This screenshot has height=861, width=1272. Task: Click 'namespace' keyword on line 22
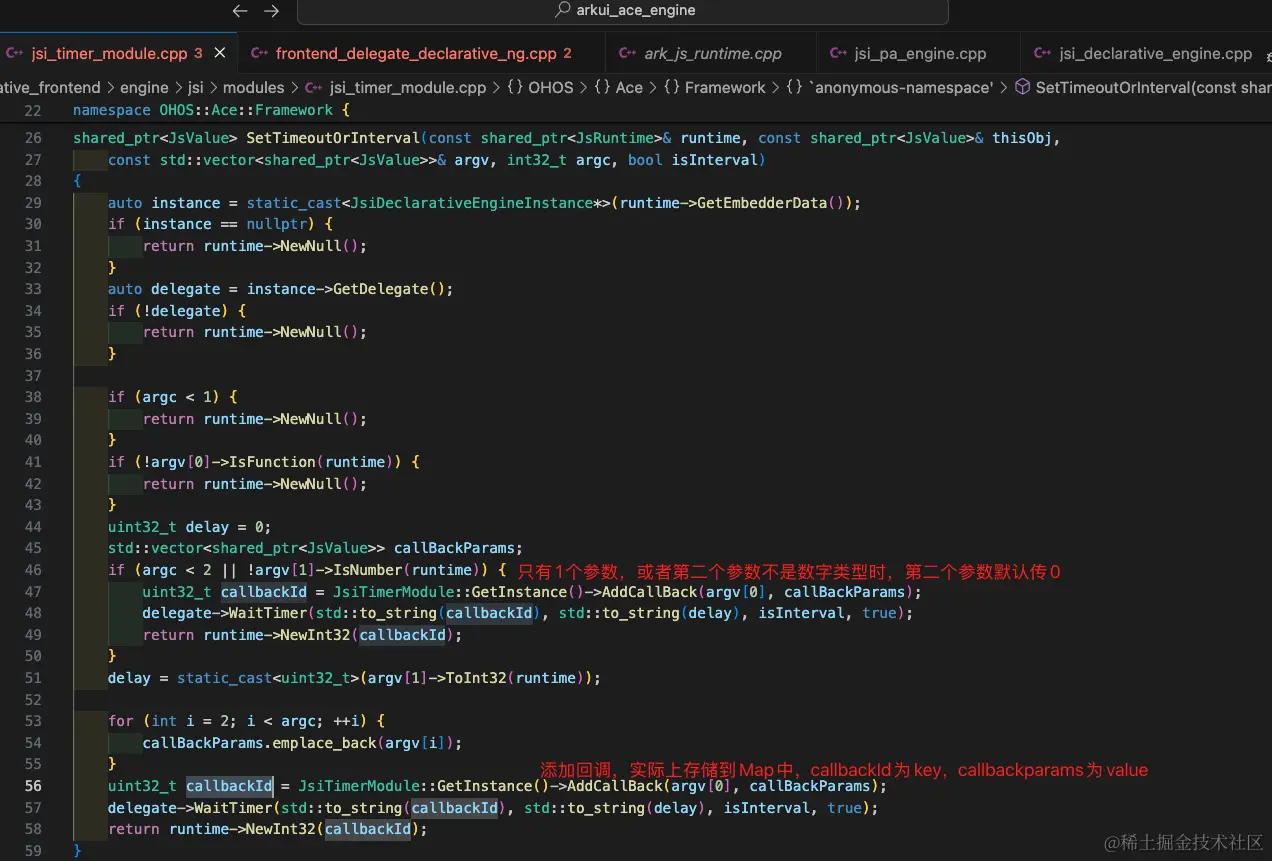coord(112,110)
